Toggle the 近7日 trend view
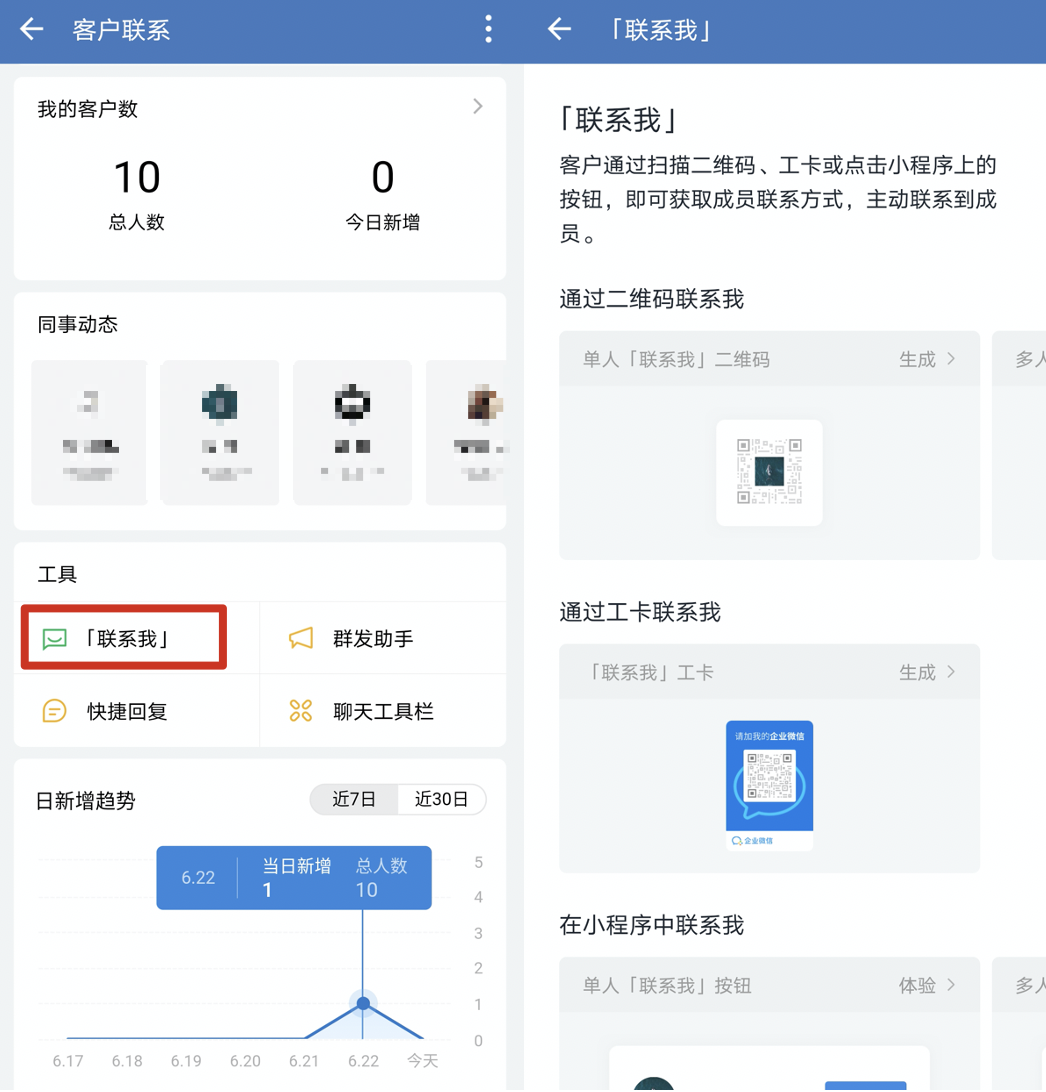 pos(355,799)
